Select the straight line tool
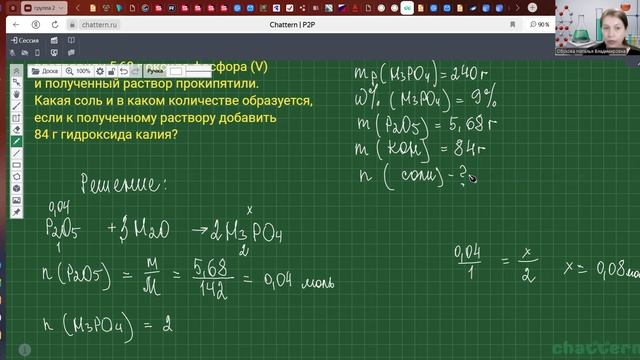Image resolution: width=640 pixels, height=360 pixels. click(16, 153)
